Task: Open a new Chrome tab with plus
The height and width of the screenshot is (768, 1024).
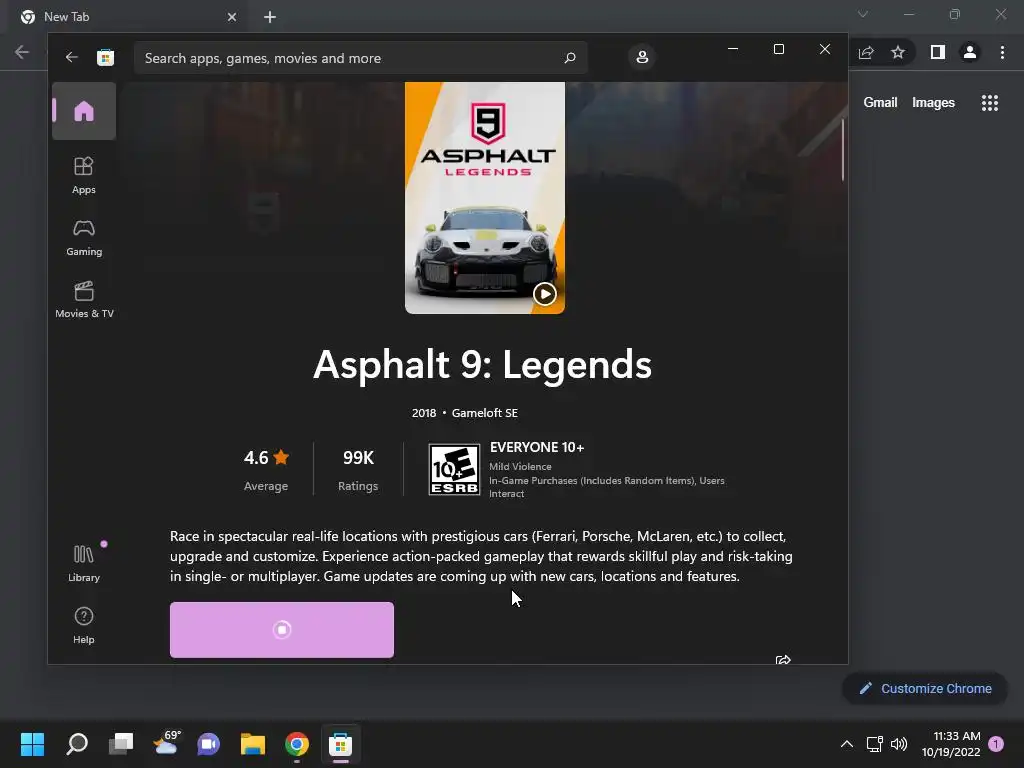Action: (x=270, y=17)
